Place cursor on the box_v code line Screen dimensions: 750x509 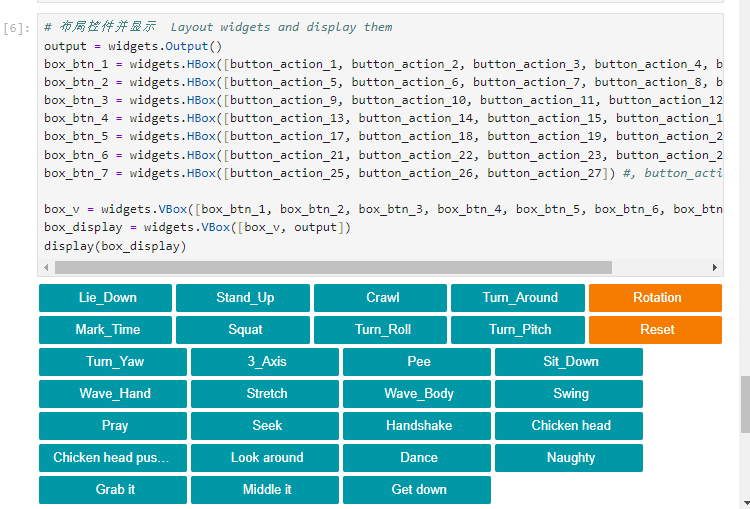click(x=383, y=209)
